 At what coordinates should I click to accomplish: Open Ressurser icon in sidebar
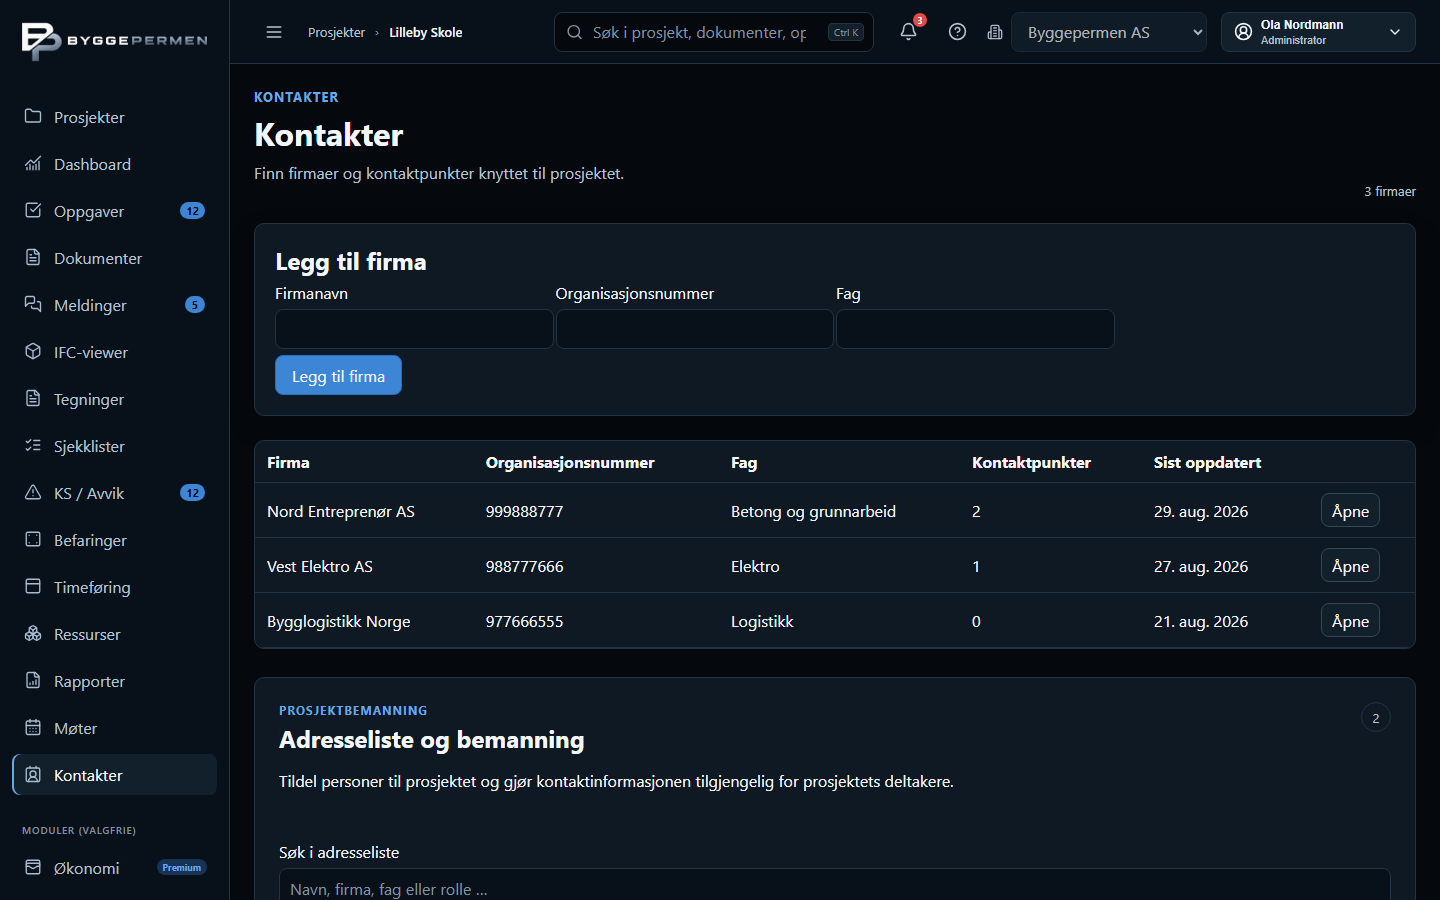pyautogui.click(x=33, y=633)
